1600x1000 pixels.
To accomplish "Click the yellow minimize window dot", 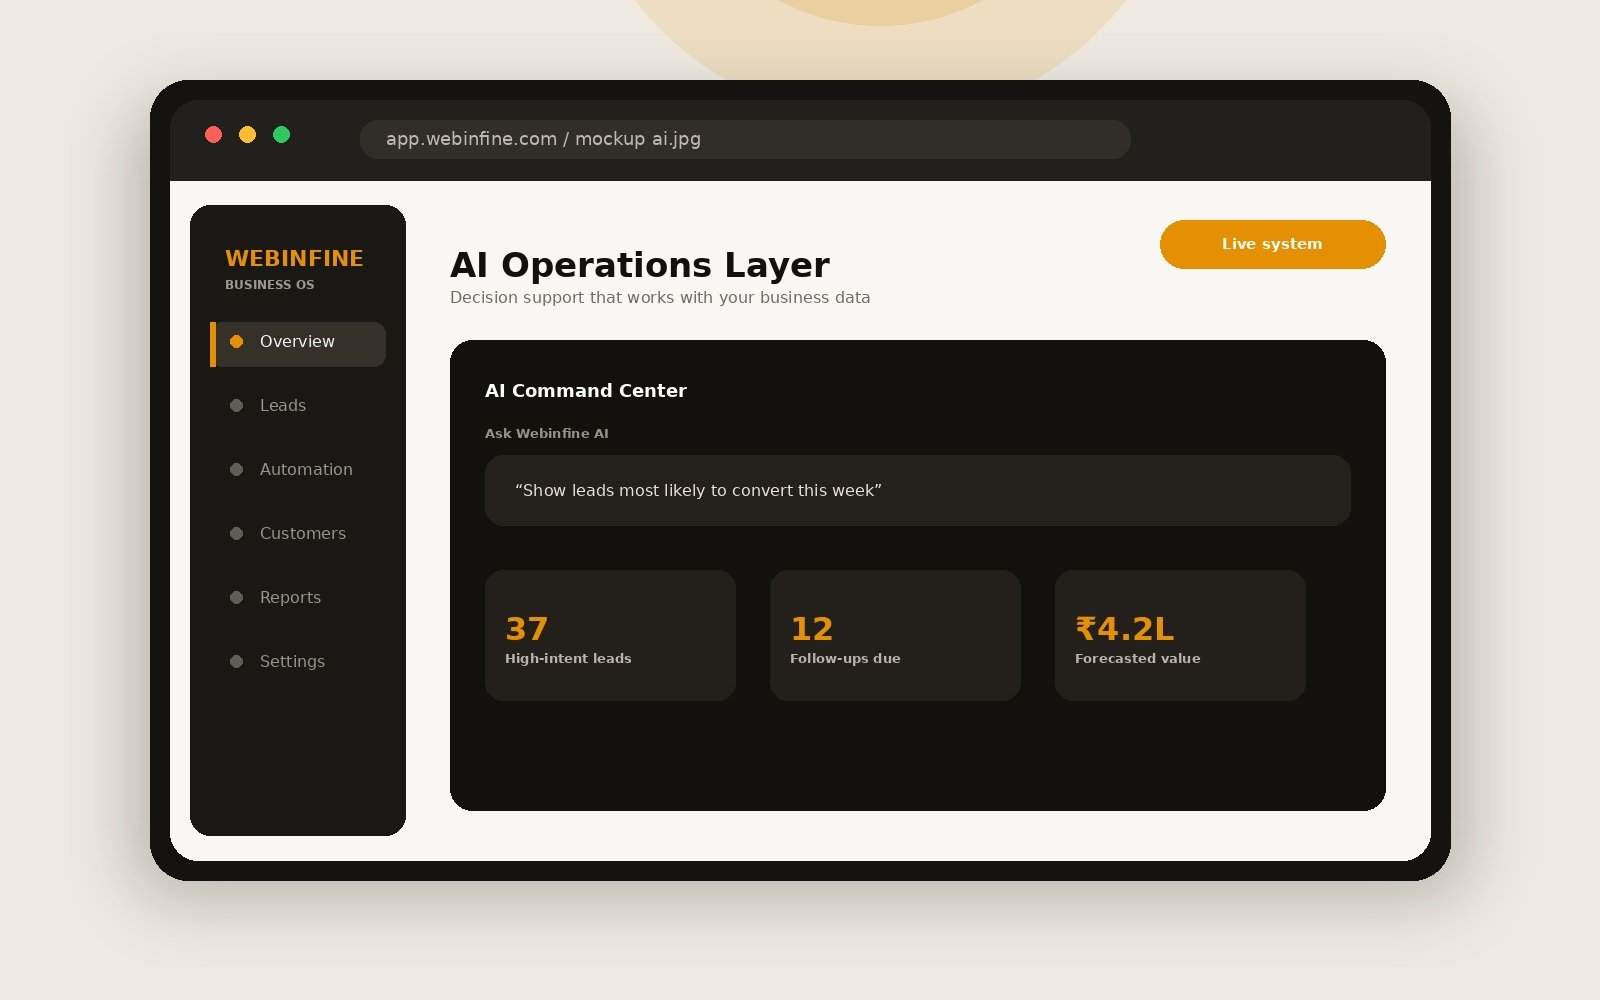I will (x=247, y=135).
